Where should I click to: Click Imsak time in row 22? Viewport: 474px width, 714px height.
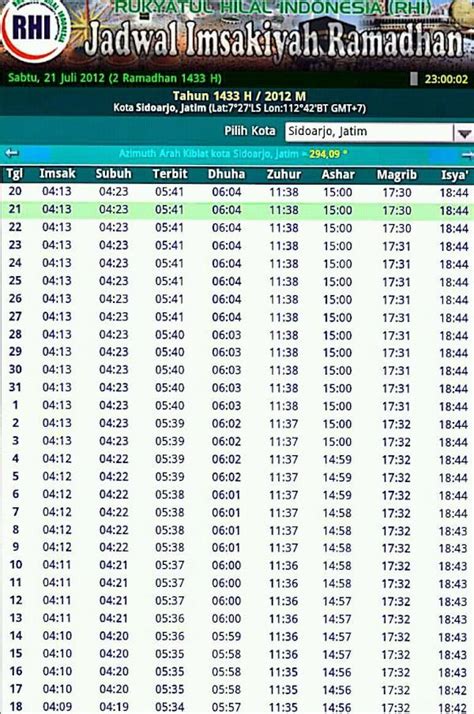click(57, 227)
